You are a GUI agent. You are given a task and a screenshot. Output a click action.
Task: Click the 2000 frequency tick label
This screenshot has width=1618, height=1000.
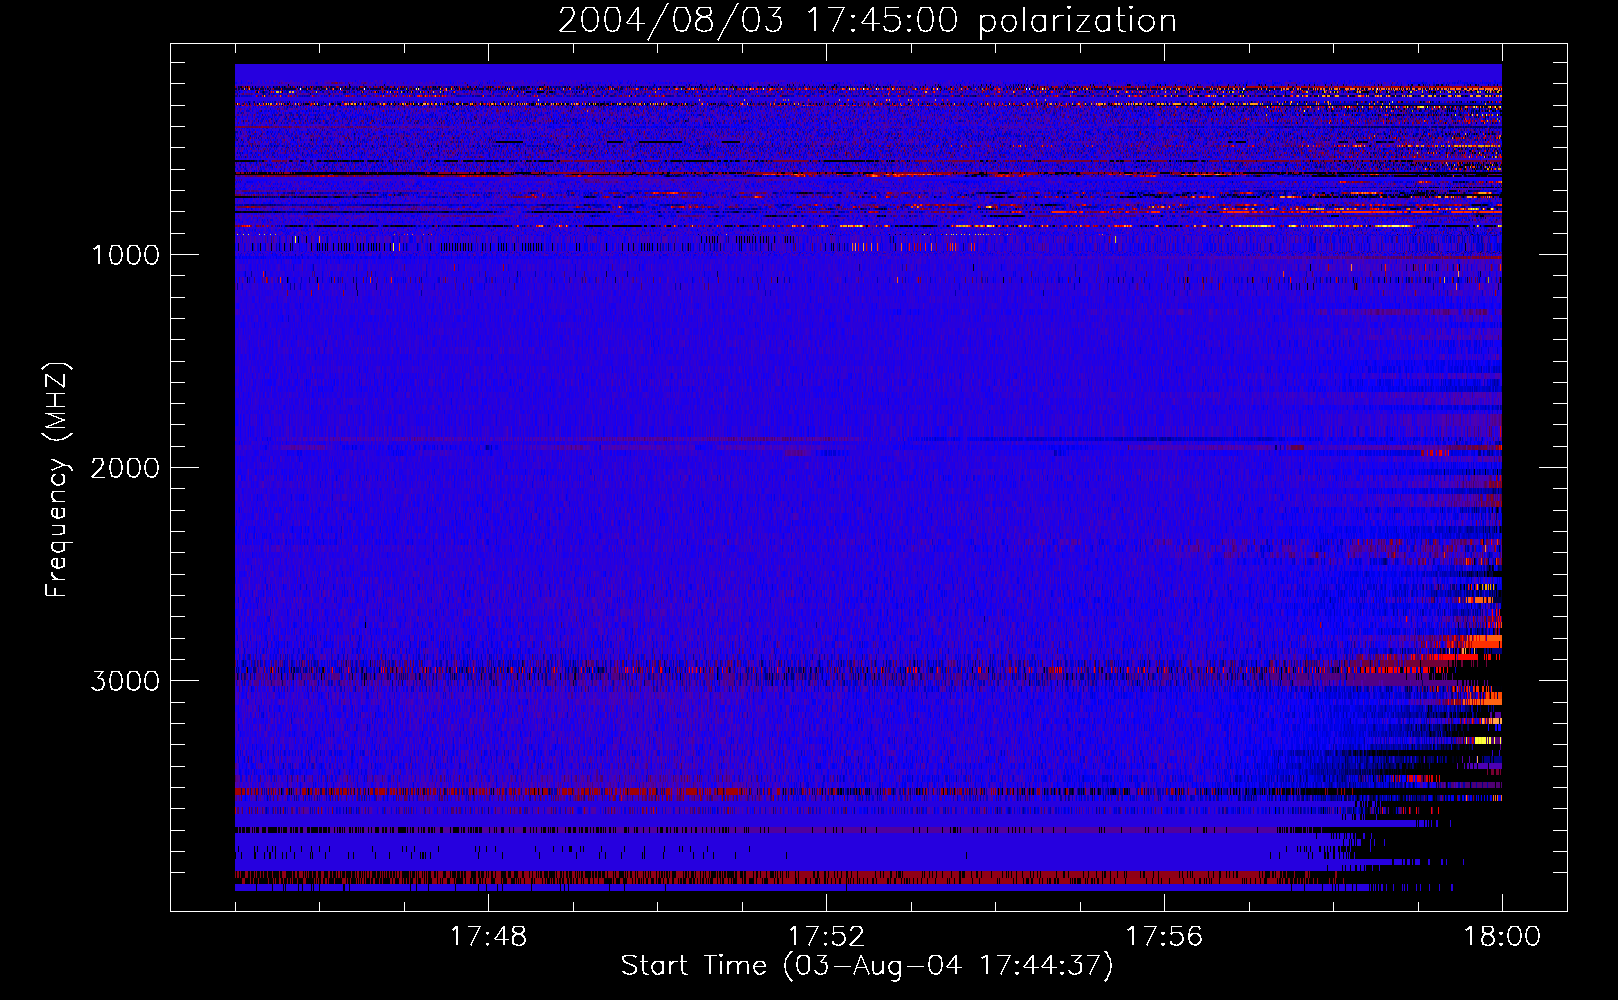click(x=125, y=468)
